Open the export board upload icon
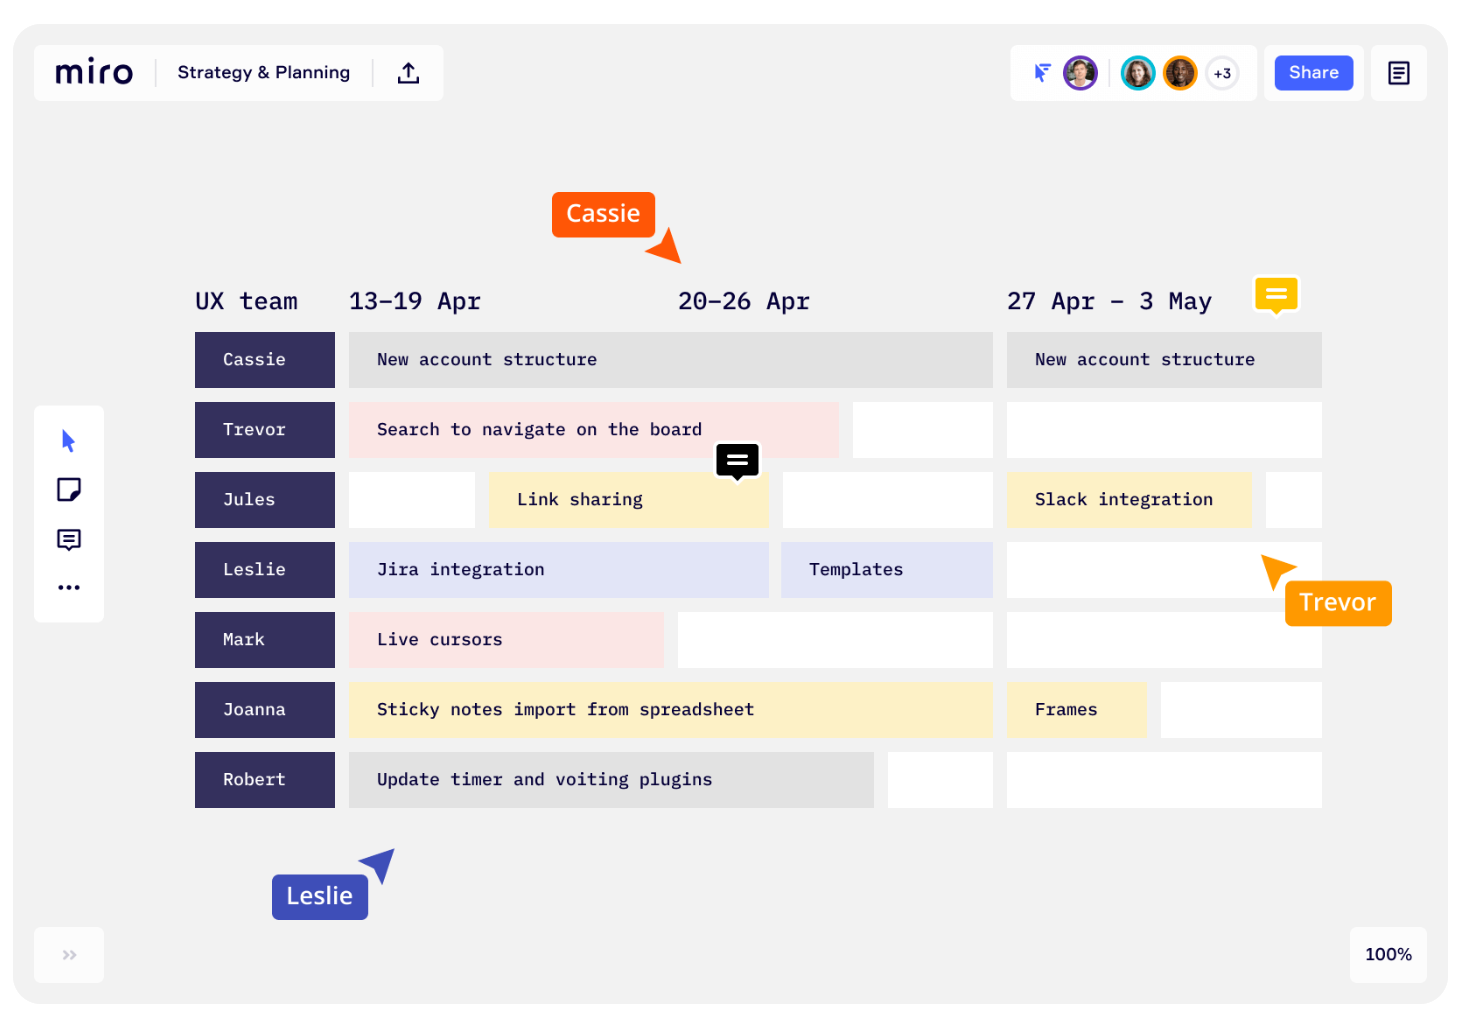The width and height of the screenshot is (1465, 1026). click(408, 73)
